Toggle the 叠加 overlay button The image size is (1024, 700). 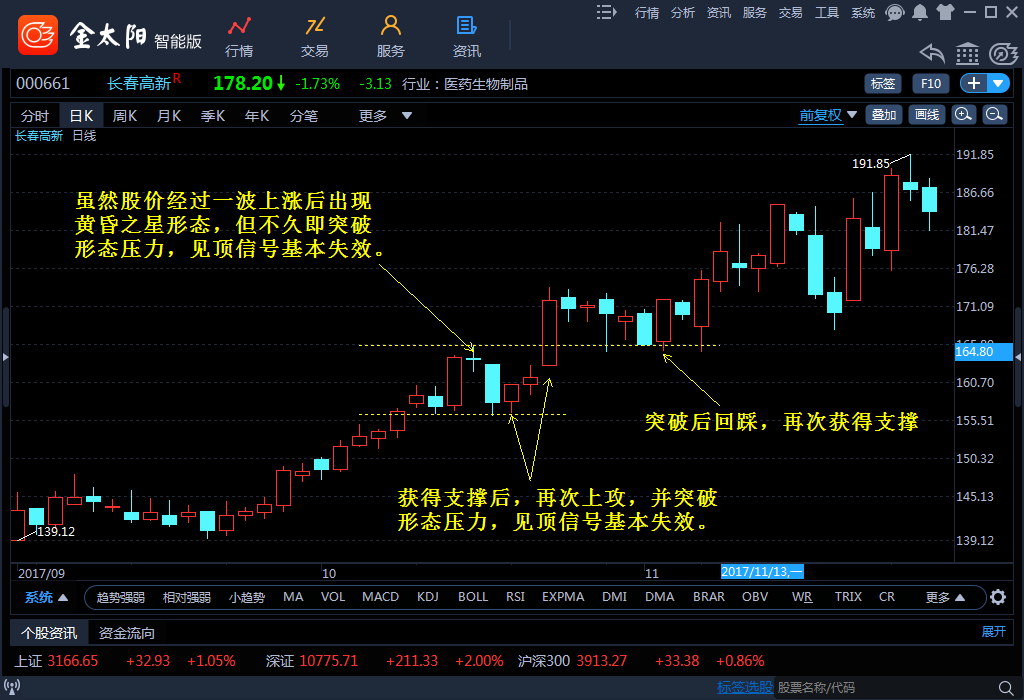pos(884,115)
